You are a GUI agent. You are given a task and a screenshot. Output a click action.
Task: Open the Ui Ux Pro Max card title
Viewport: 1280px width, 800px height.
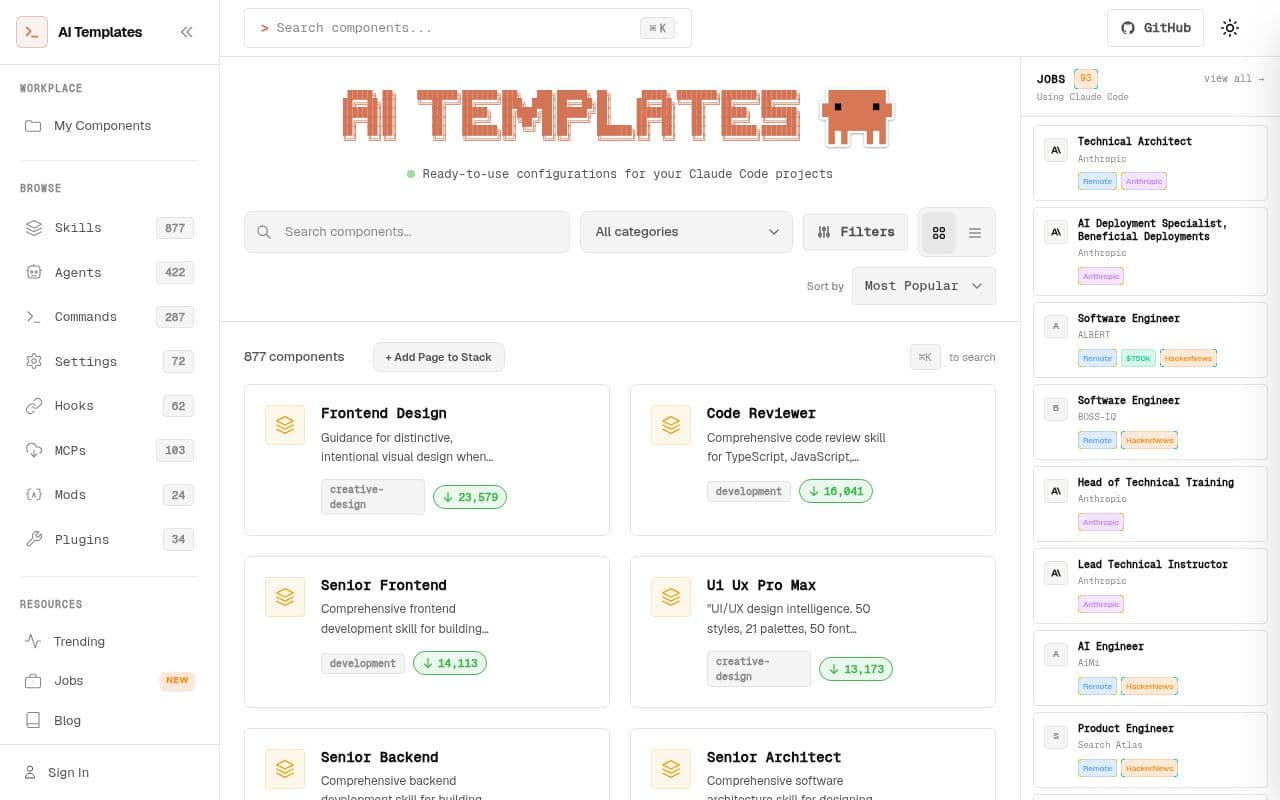pyautogui.click(x=761, y=585)
